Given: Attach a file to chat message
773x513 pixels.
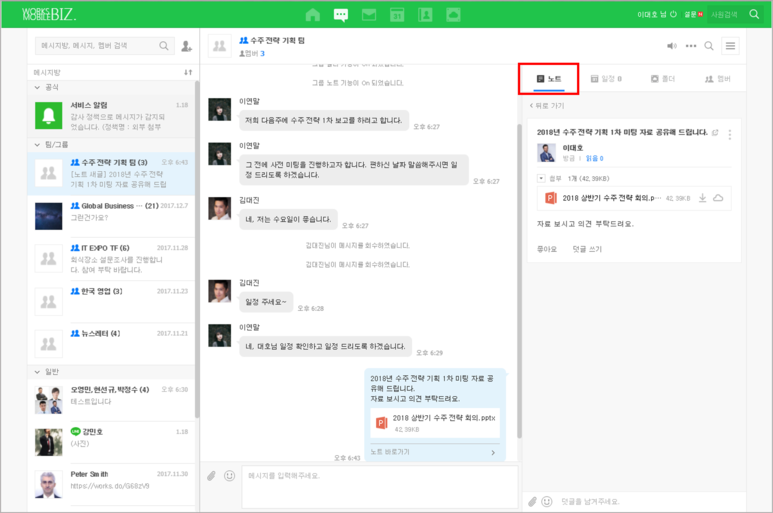Looking at the screenshot, I should [211, 476].
